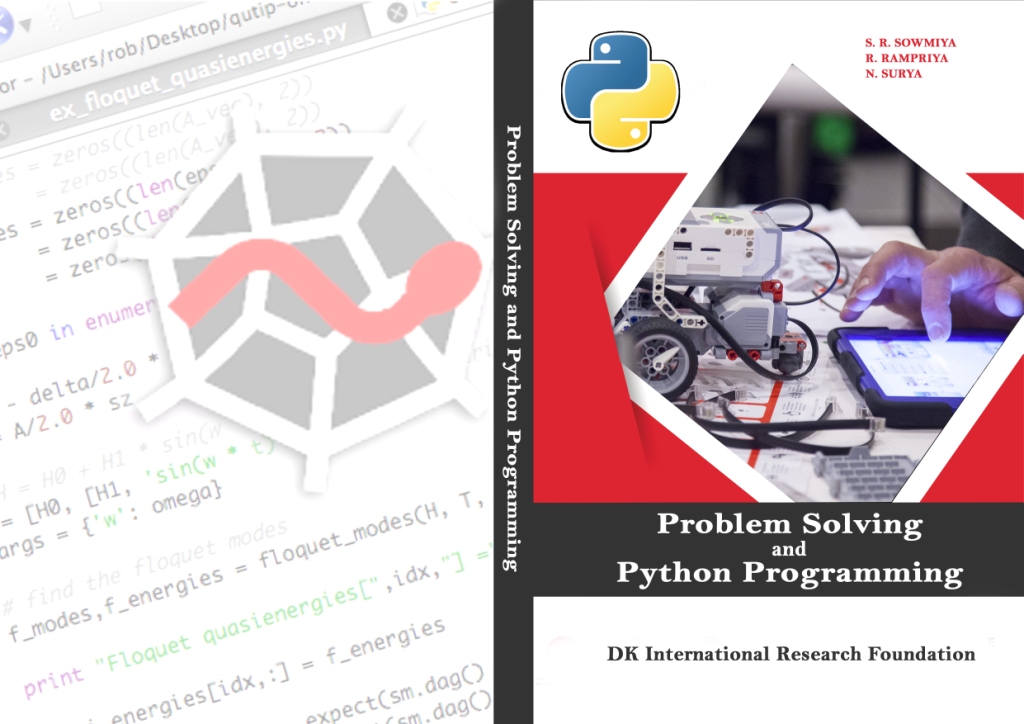Expand the author names list
Viewport: 1024px width, 724px height.
910,58
